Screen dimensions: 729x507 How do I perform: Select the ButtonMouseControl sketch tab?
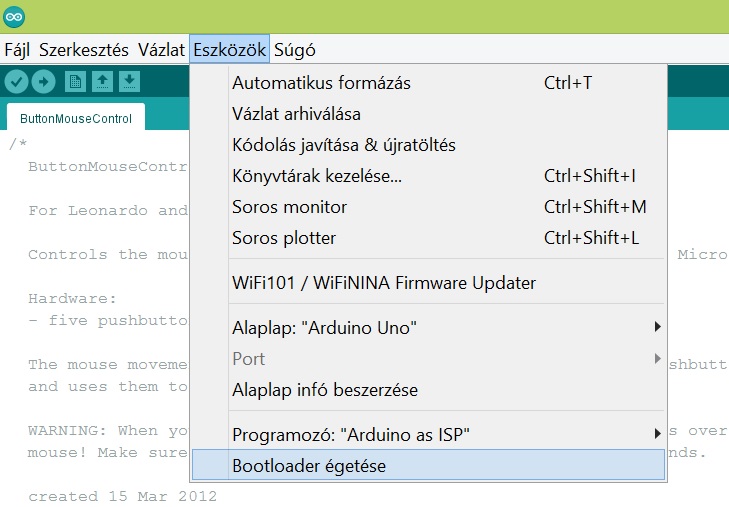(x=76, y=119)
